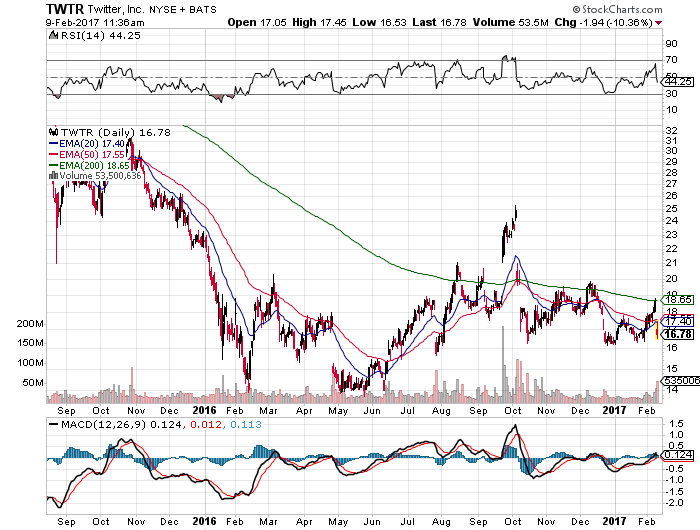Viewport: 700px width, 530px height.
Task: Click the 14 price axis label
Action: pos(671,389)
